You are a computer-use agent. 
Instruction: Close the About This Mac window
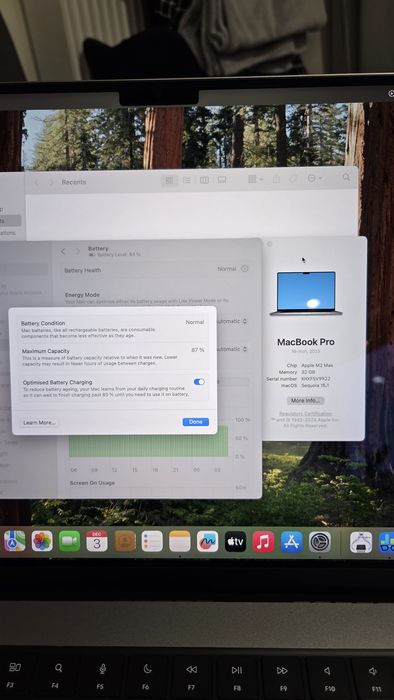coord(269,244)
